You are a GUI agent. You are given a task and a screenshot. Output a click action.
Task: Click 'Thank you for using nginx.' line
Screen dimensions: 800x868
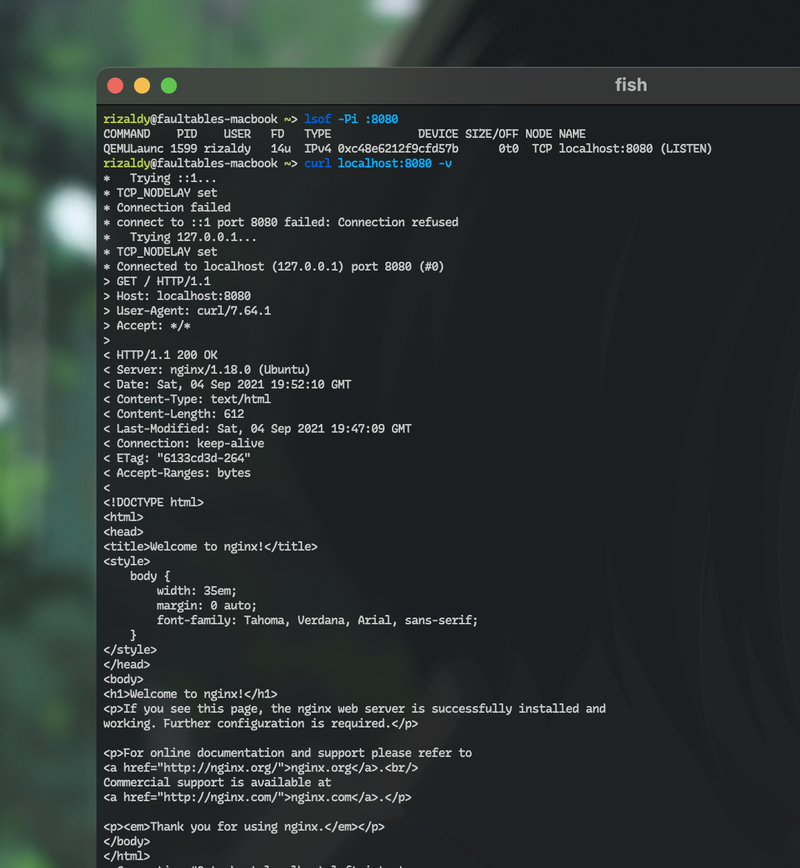(x=244, y=826)
